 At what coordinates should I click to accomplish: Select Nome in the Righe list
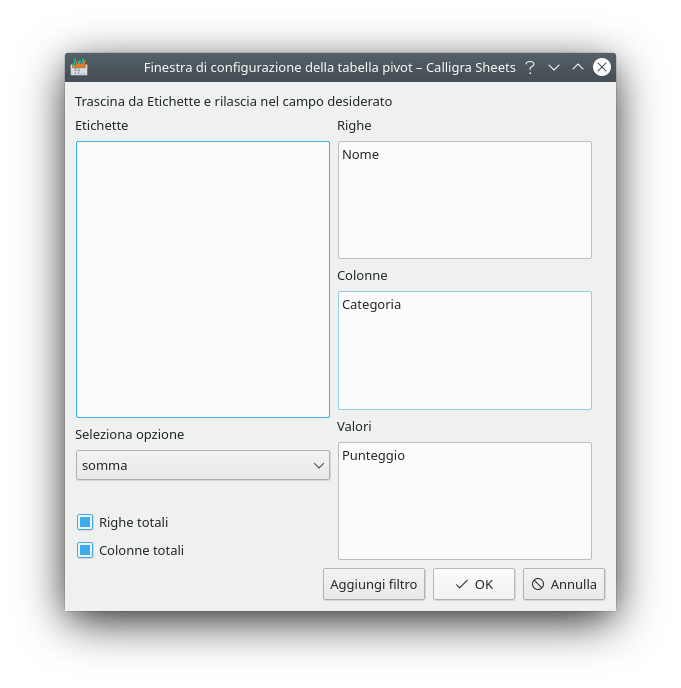(361, 155)
